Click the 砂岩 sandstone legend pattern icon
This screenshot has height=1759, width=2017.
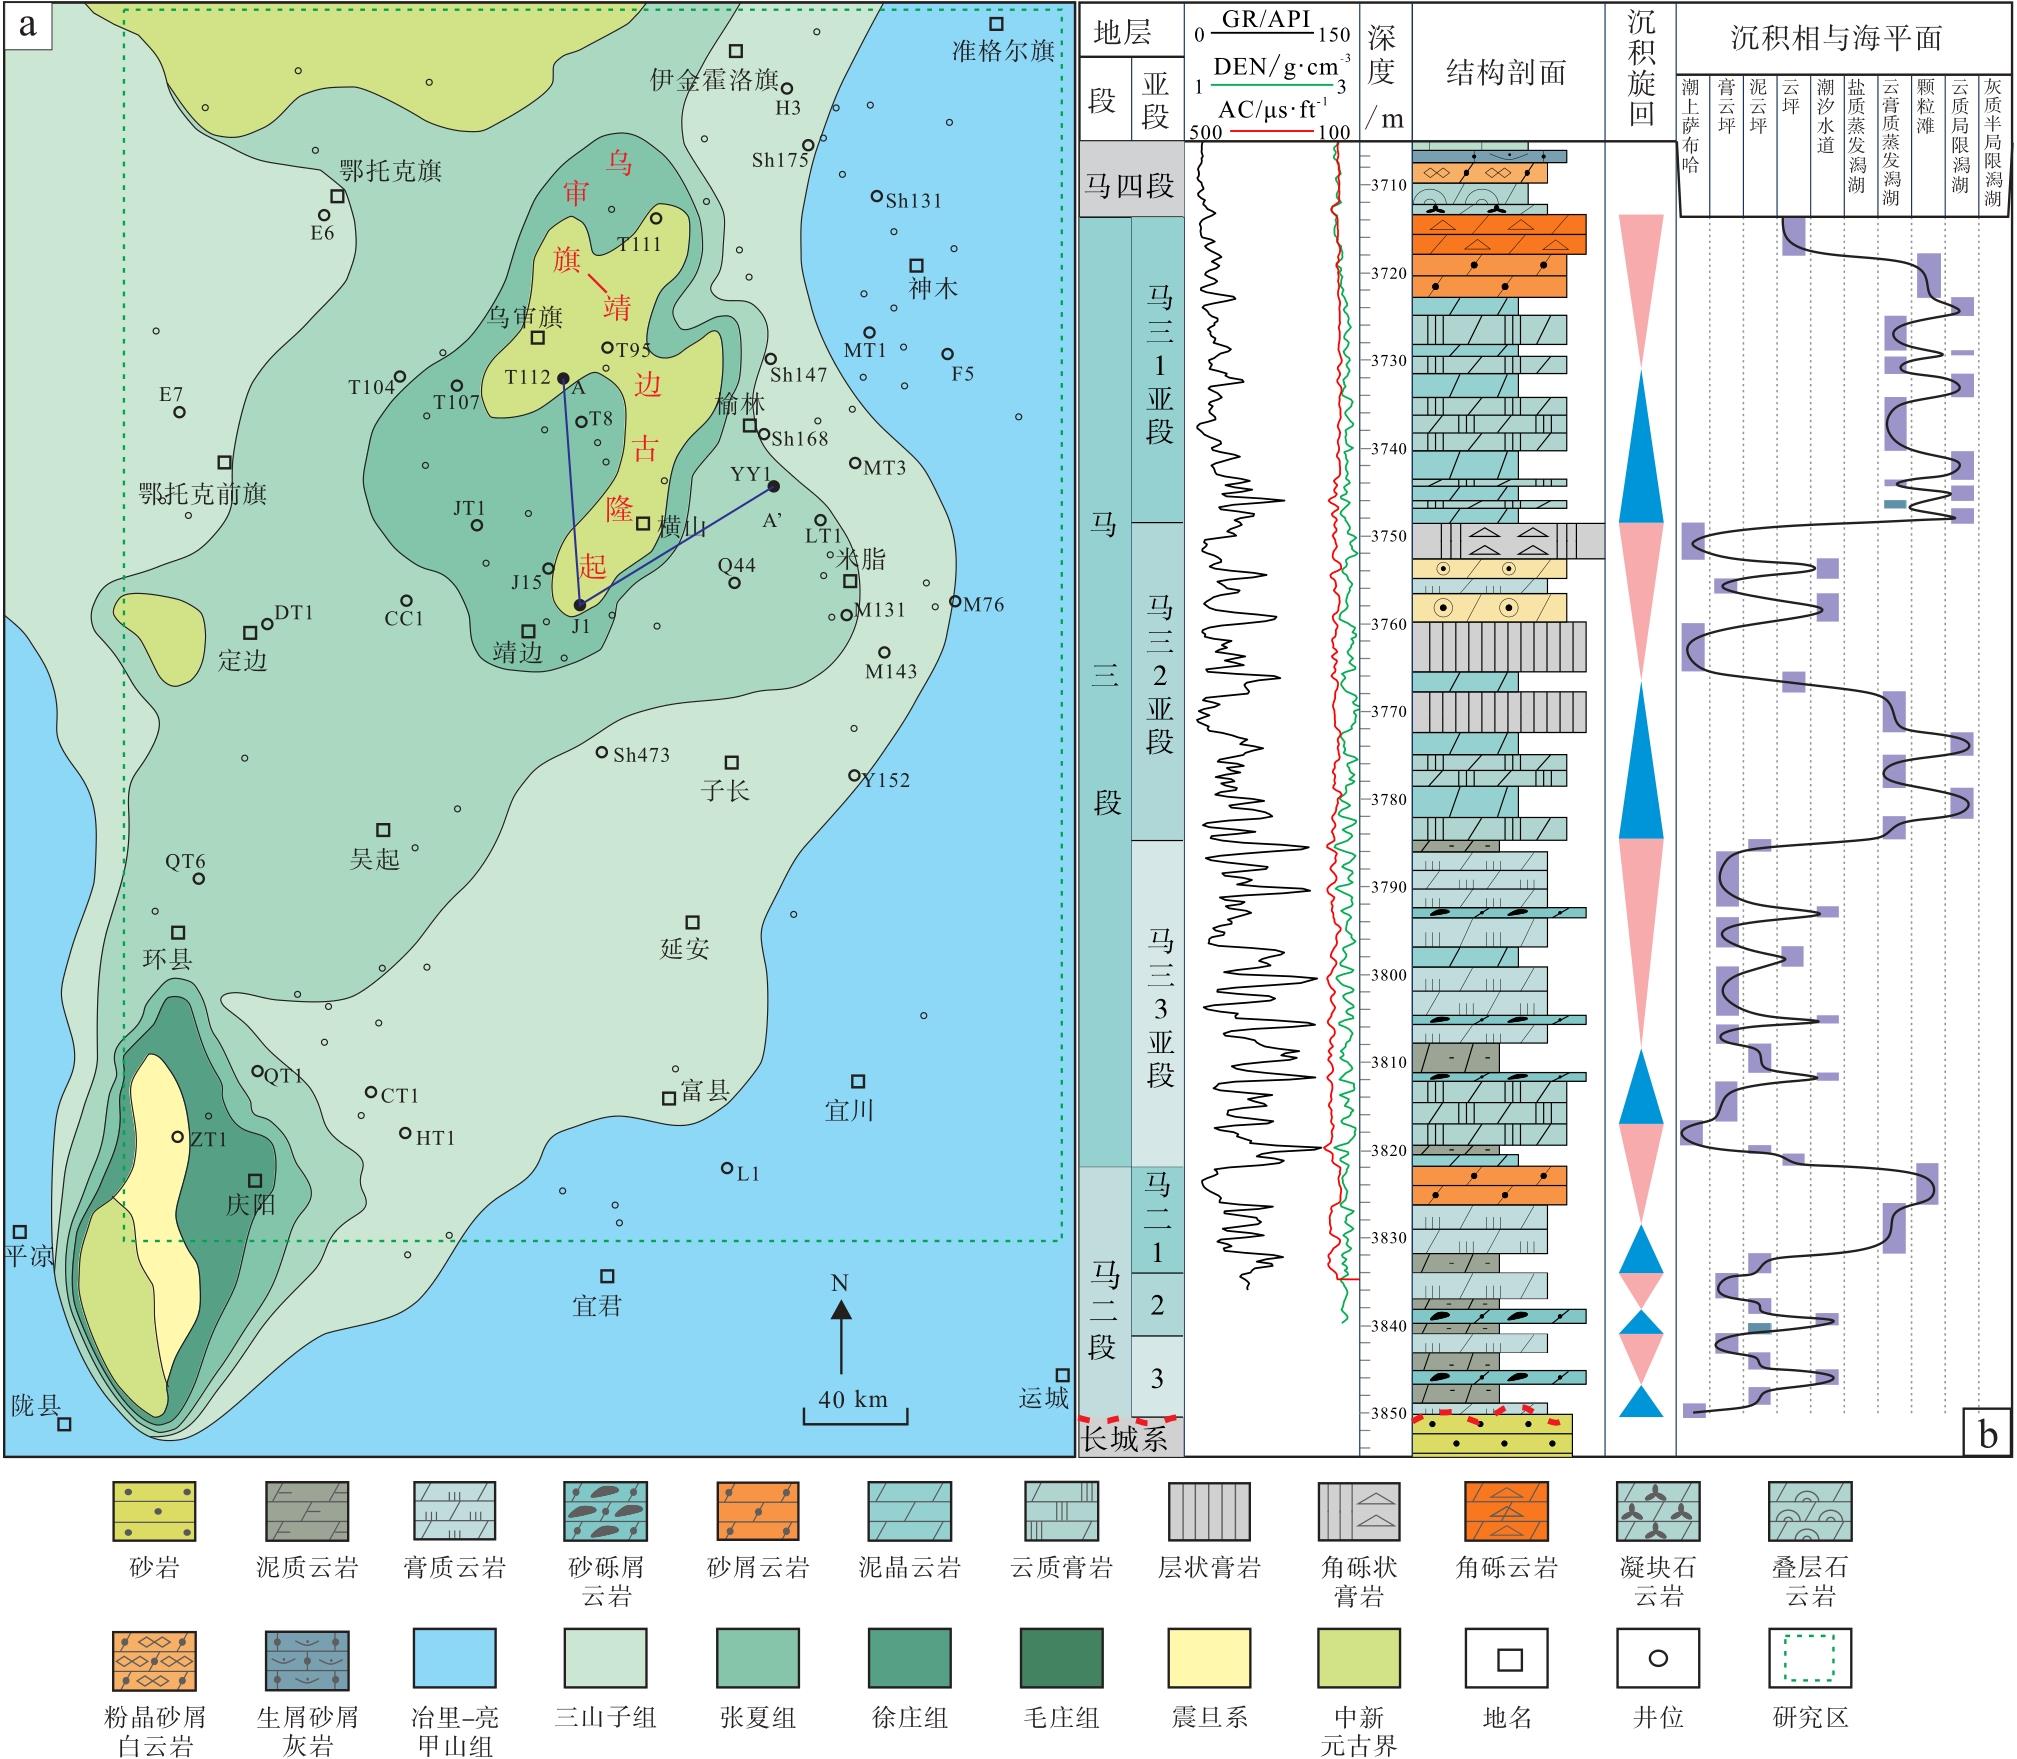point(154,1511)
